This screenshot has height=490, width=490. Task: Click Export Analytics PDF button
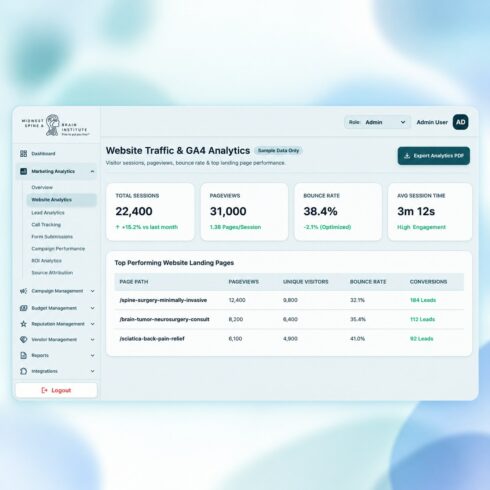pyautogui.click(x=434, y=156)
